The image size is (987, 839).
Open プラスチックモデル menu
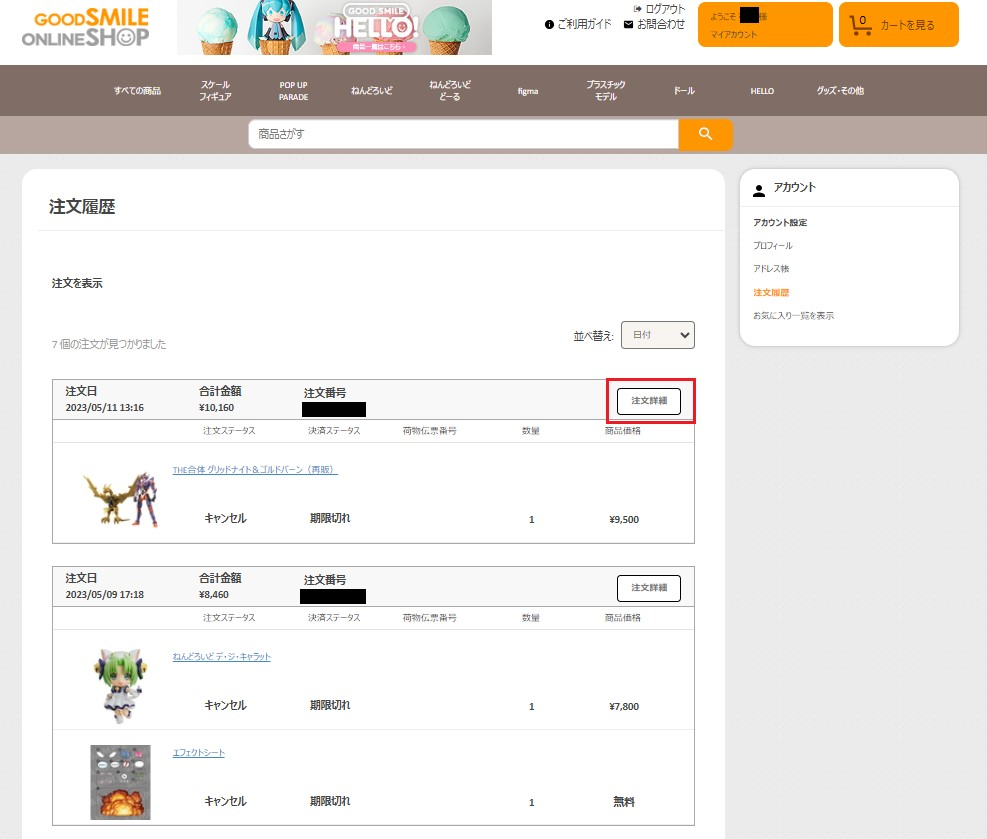[606, 91]
